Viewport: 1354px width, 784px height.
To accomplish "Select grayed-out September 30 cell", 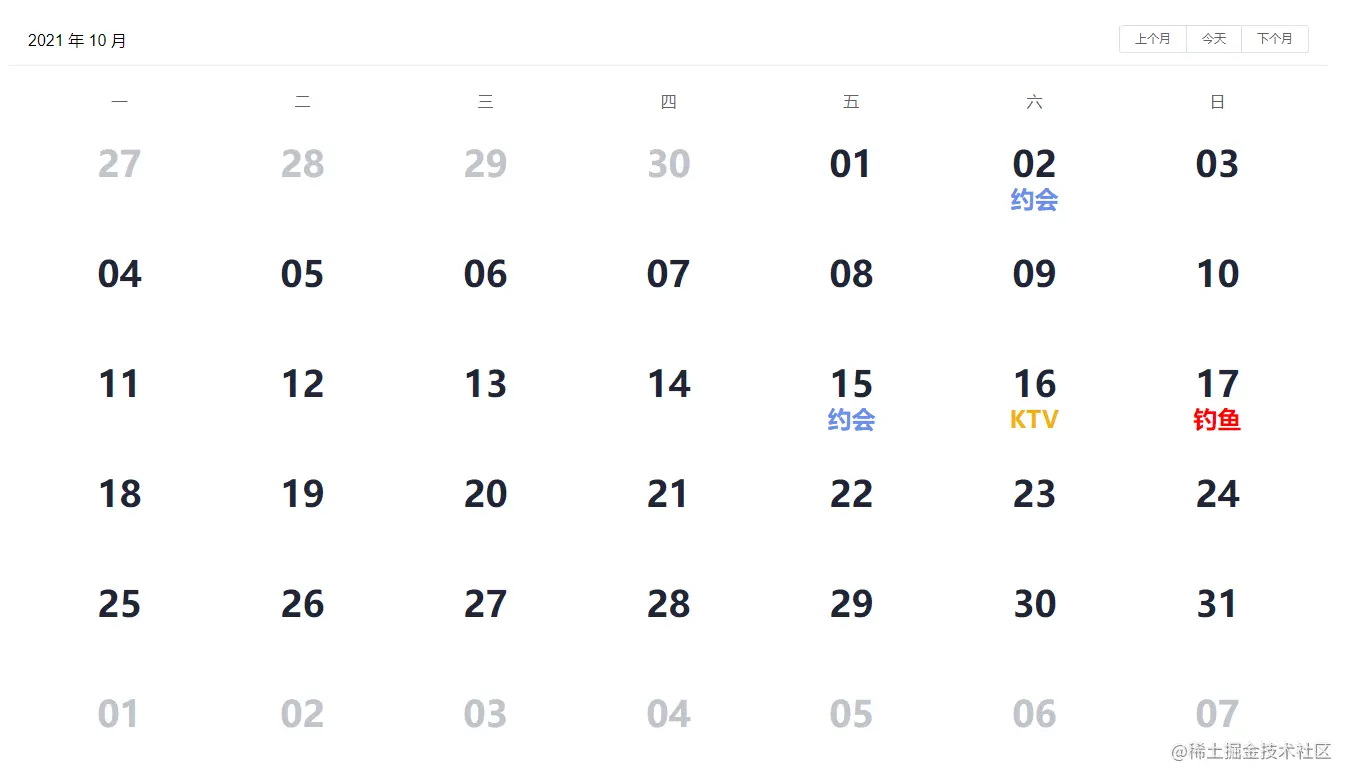I will coord(668,165).
